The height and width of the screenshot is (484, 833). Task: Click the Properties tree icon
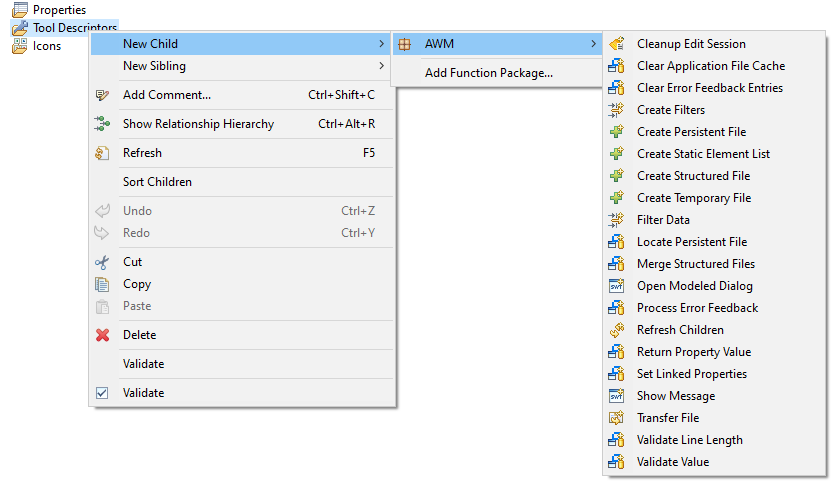click(20, 9)
